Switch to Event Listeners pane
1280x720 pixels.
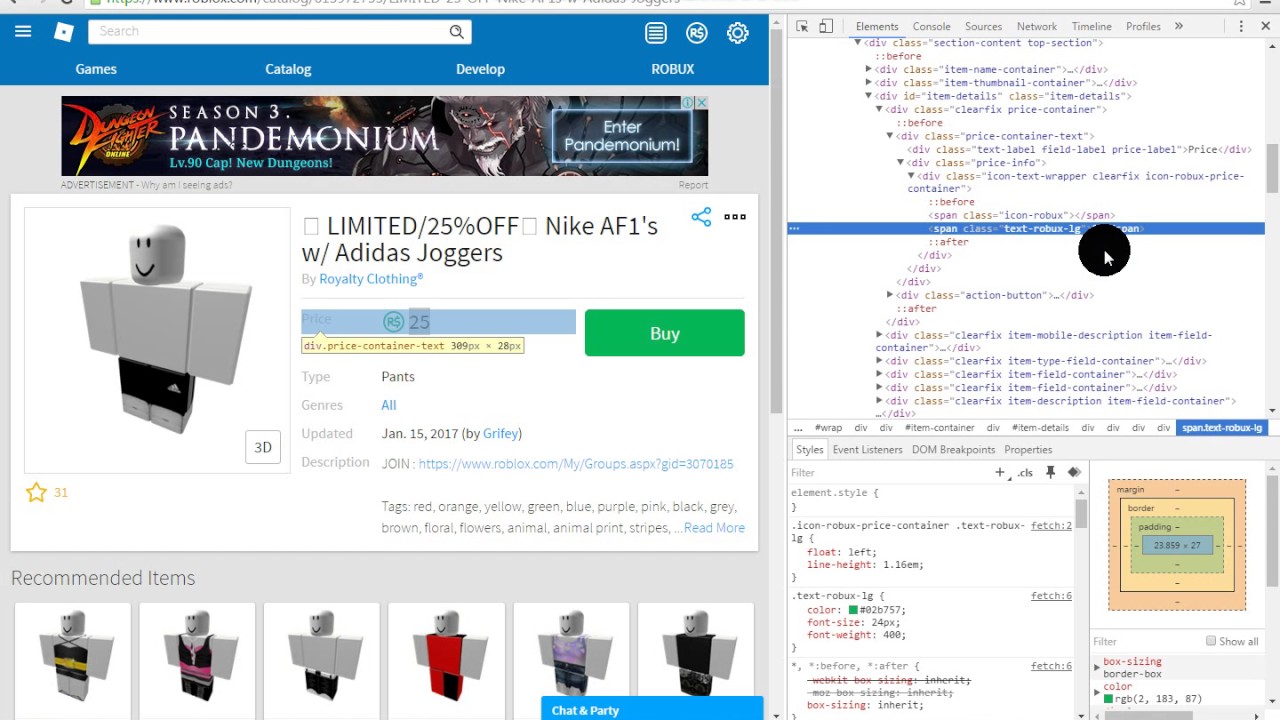click(867, 450)
